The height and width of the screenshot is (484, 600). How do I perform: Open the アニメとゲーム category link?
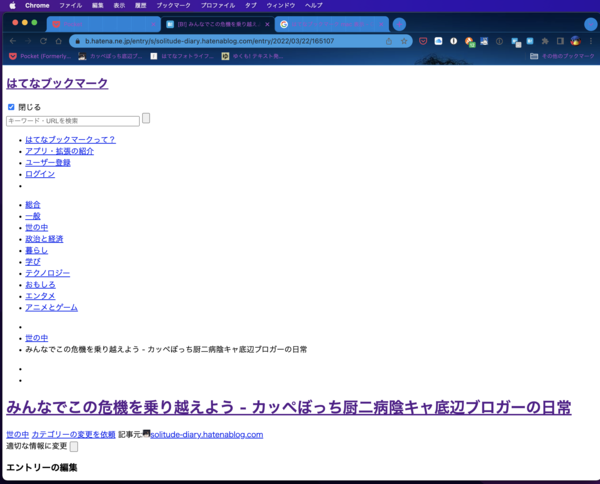51,308
